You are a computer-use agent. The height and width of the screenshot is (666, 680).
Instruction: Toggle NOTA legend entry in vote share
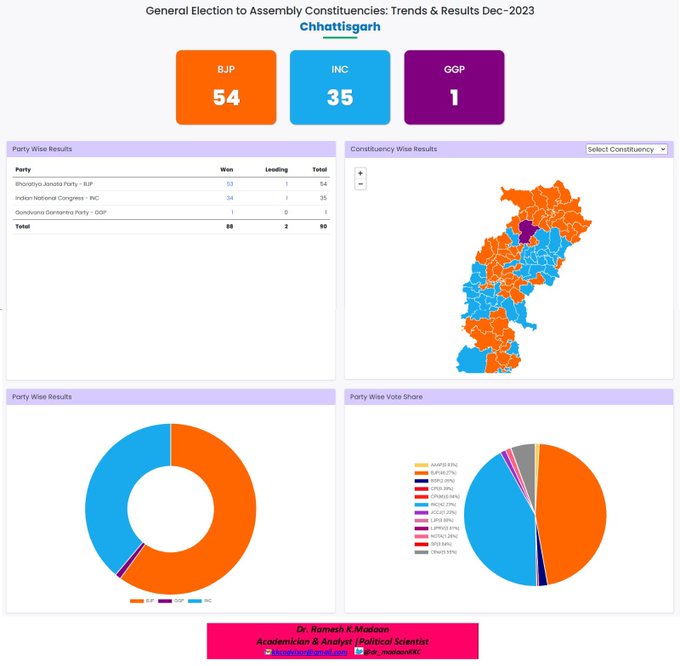click(428, 536)
